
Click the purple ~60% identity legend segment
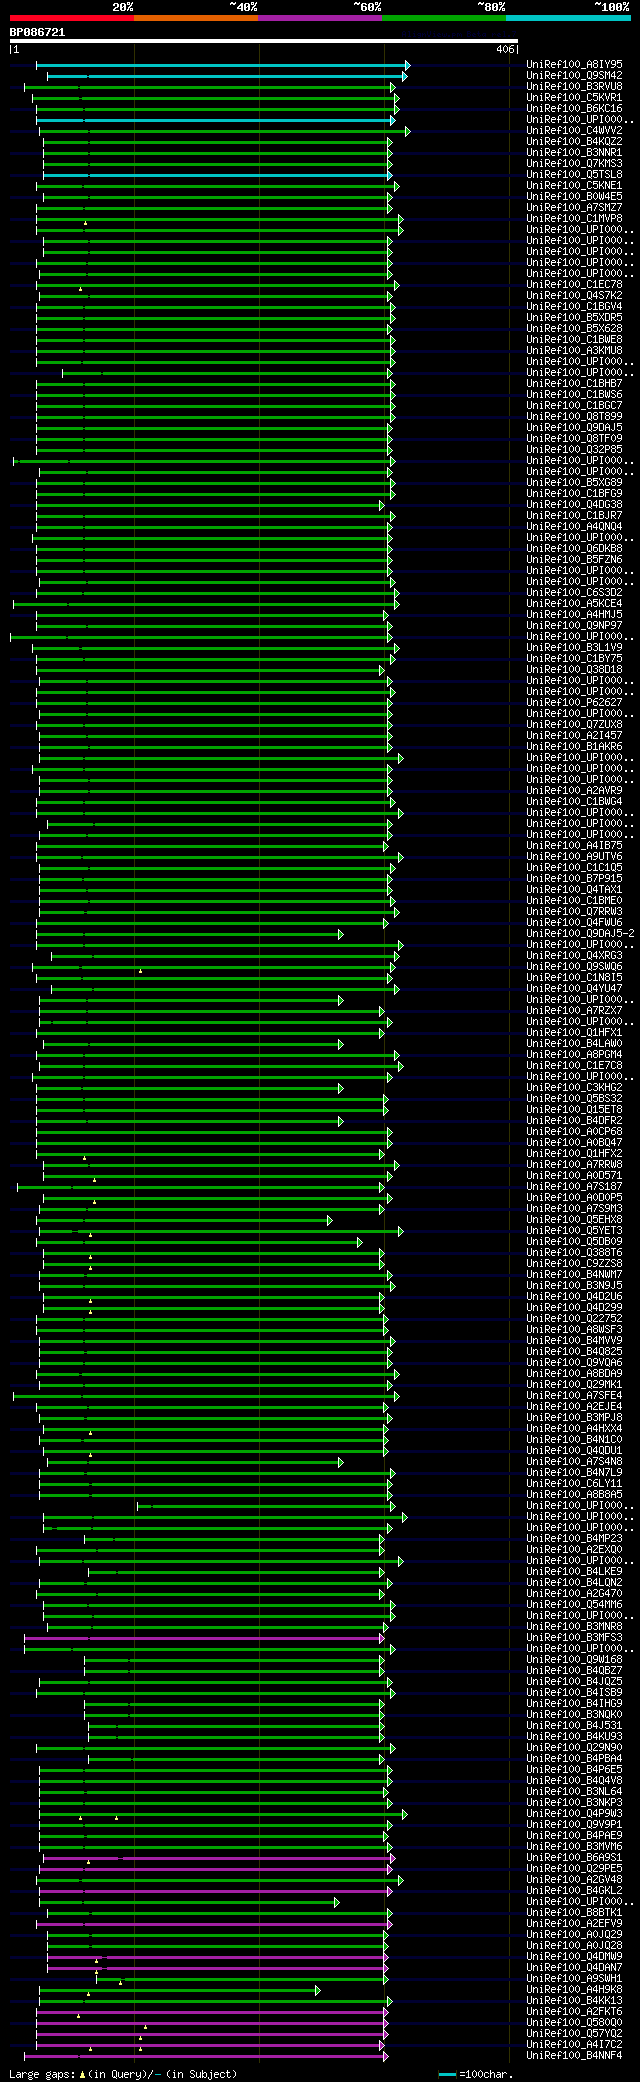click(319, 18)
